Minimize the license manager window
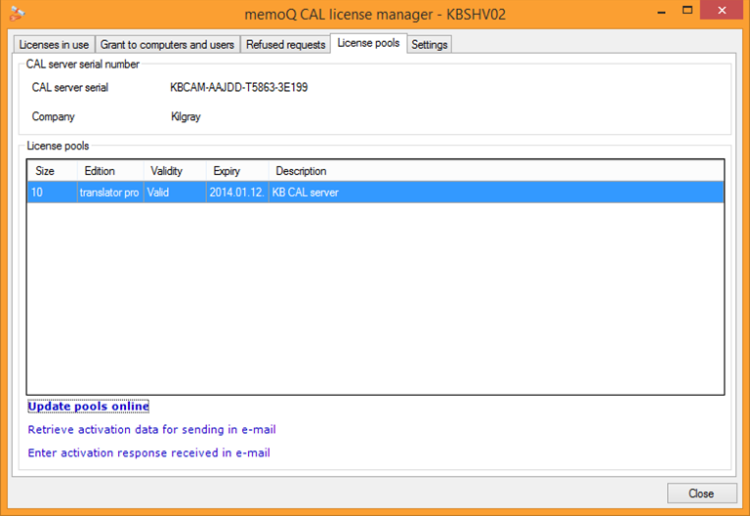This screenshot has height=516, width=750. (662, 11)
